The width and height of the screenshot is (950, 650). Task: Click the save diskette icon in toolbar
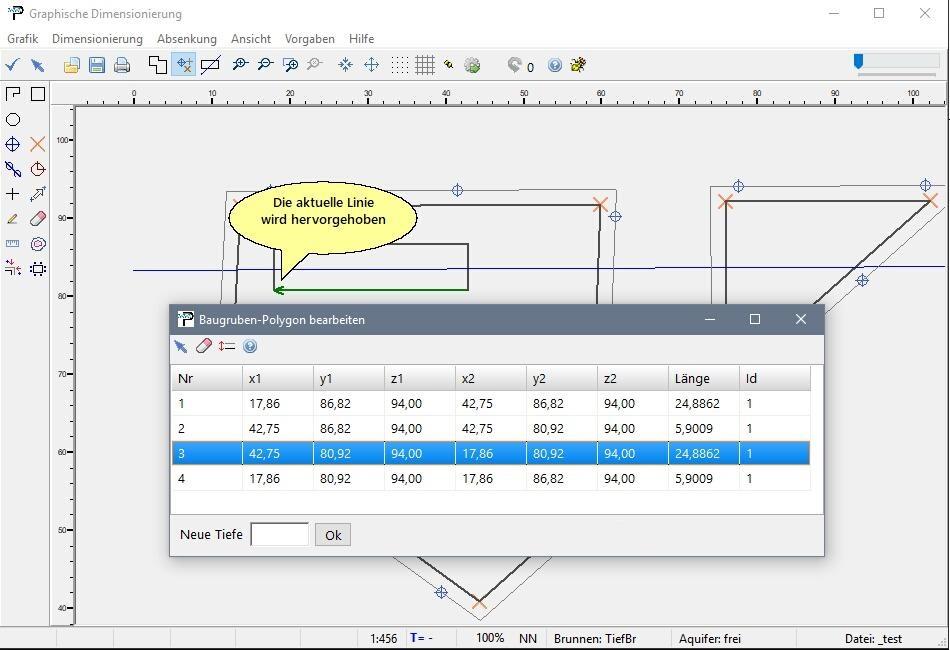(x=97, y=65)
